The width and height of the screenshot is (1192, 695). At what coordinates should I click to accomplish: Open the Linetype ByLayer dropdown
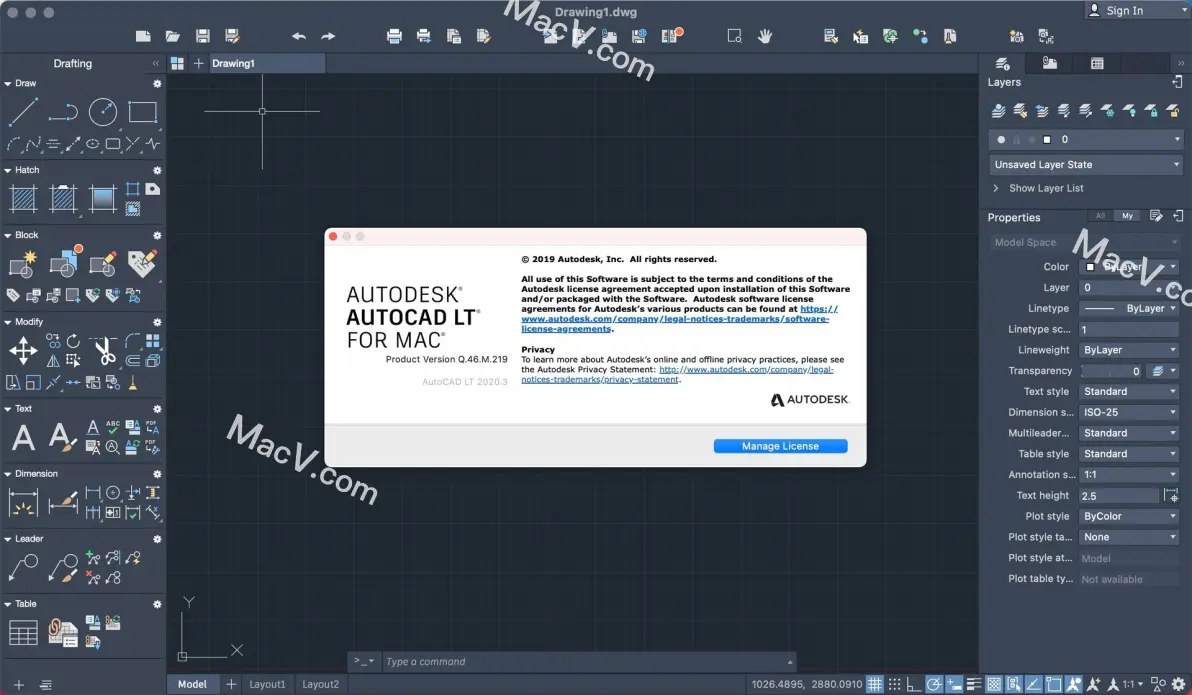click(x=1129, y=308)
